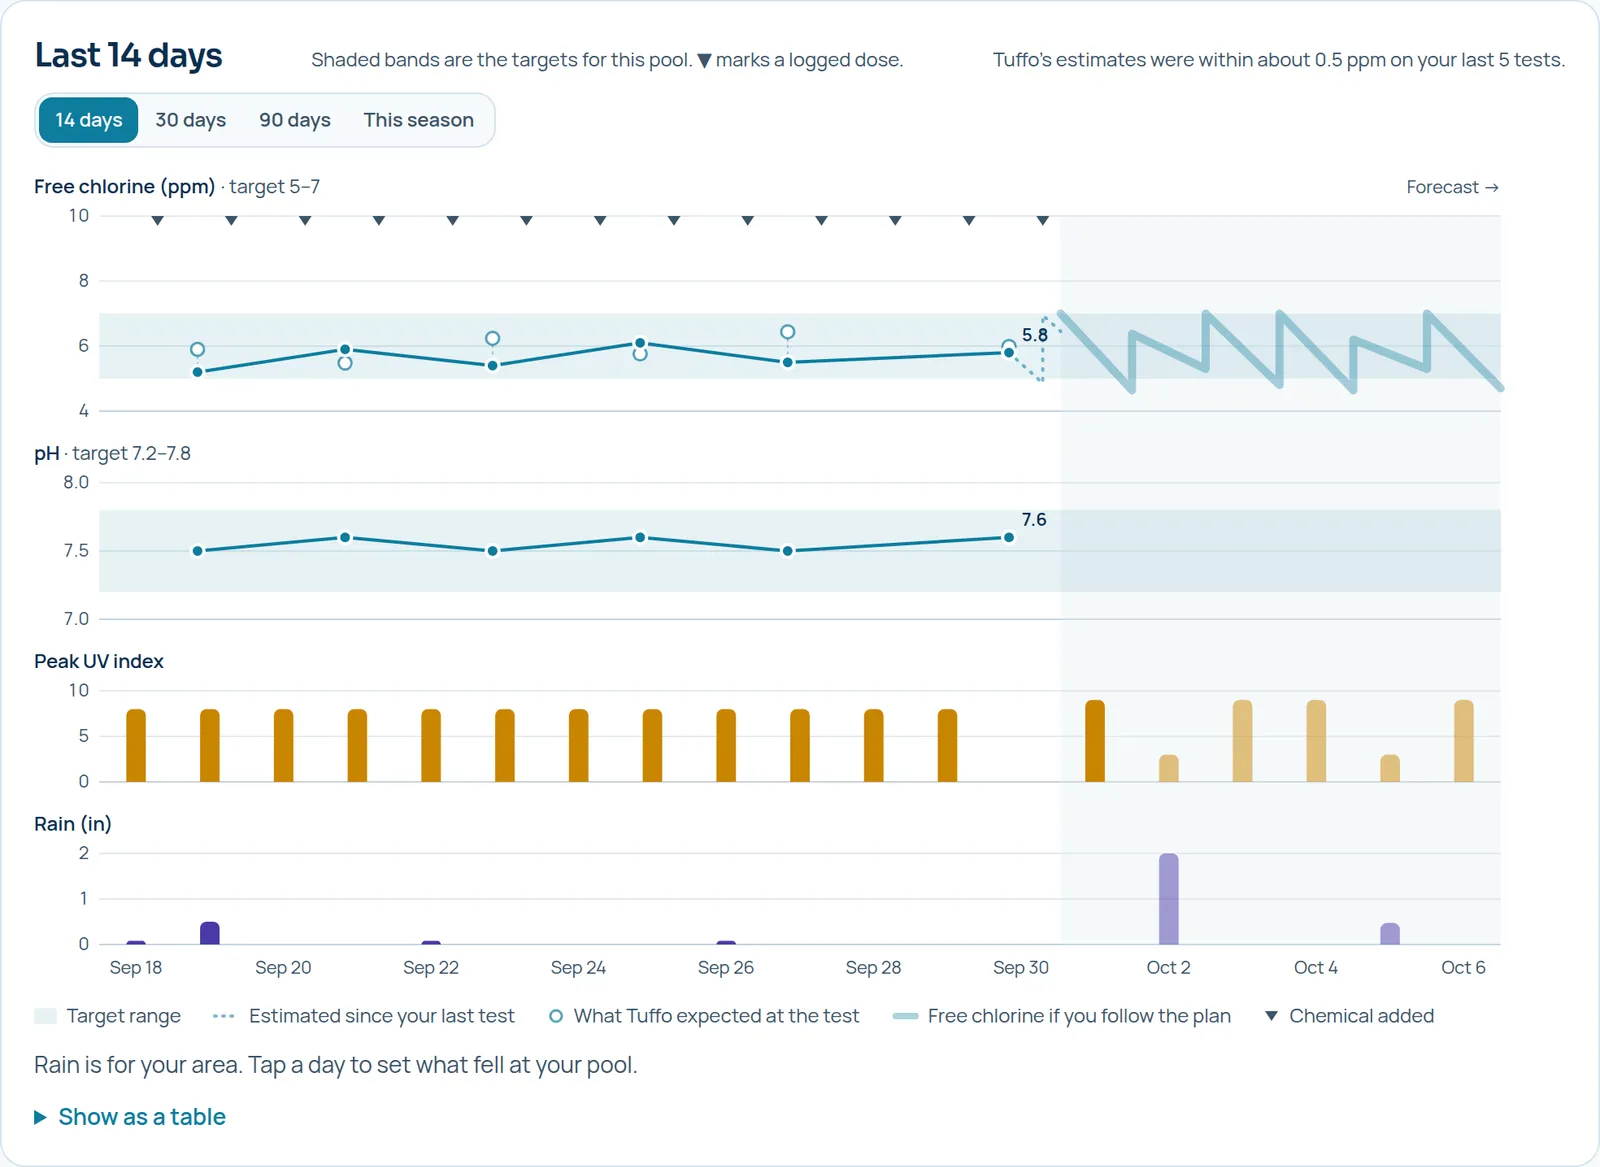Tap the Sep 19 rain bar
Viewport: 1600px width, 1167px height.
[210, 933]
